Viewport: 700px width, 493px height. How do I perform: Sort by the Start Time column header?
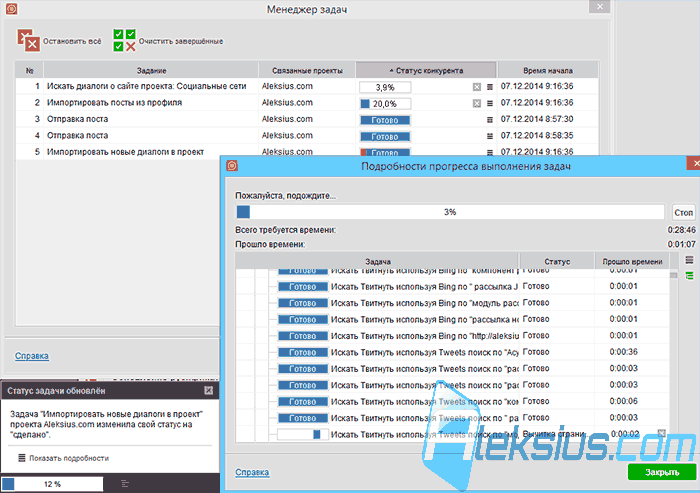click(548, 71)
